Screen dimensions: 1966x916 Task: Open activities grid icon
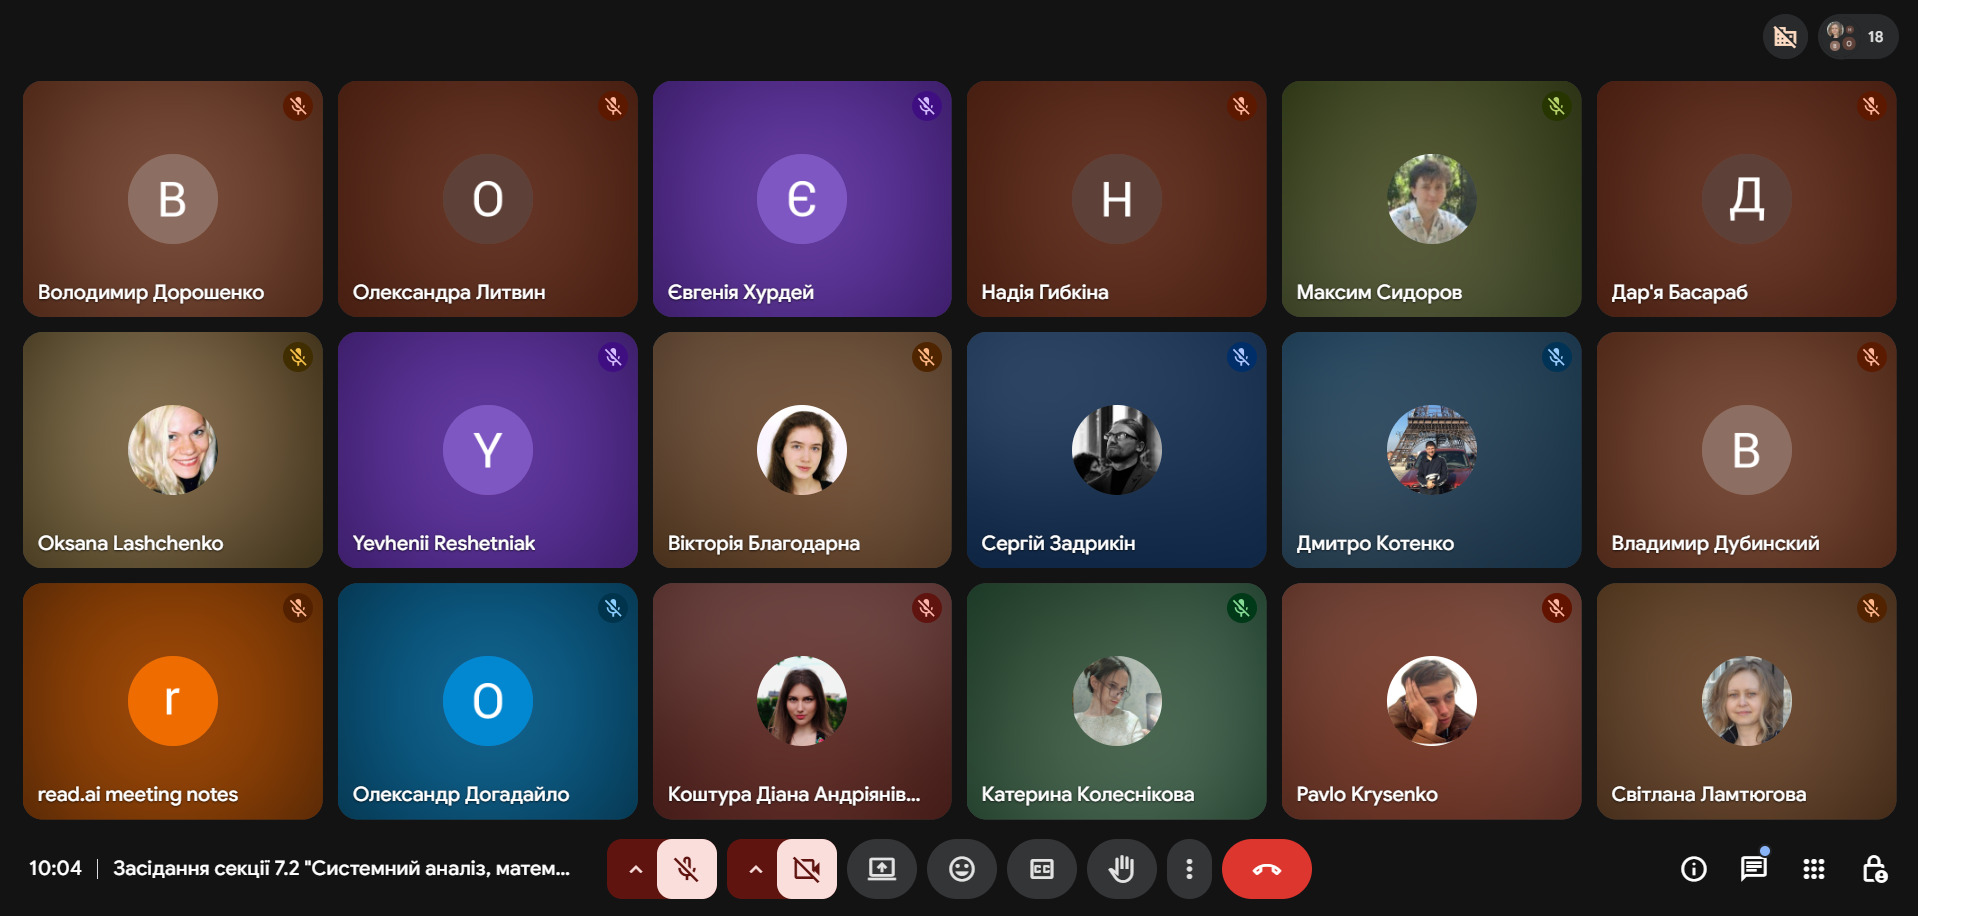[x=1814, y=869]
